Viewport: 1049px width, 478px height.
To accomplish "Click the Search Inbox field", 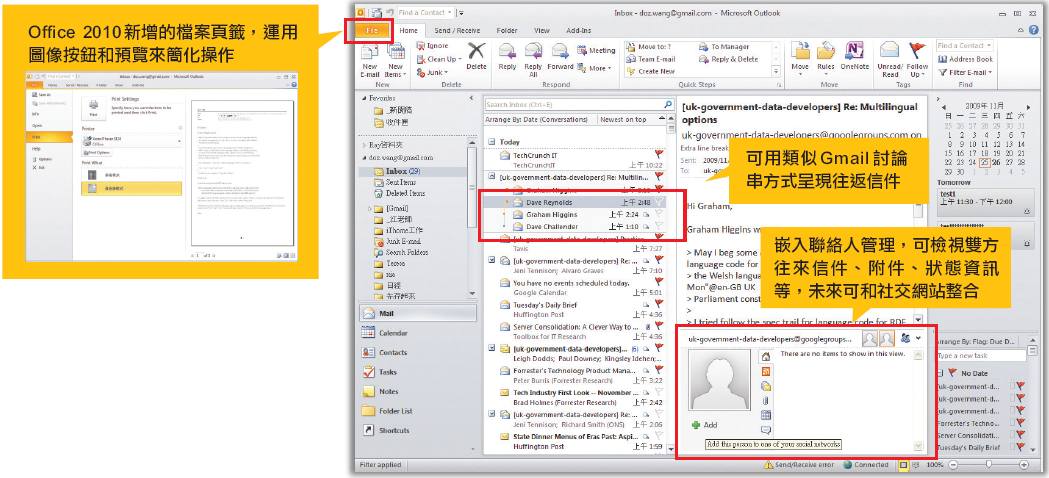I will (x=570, y=103).
